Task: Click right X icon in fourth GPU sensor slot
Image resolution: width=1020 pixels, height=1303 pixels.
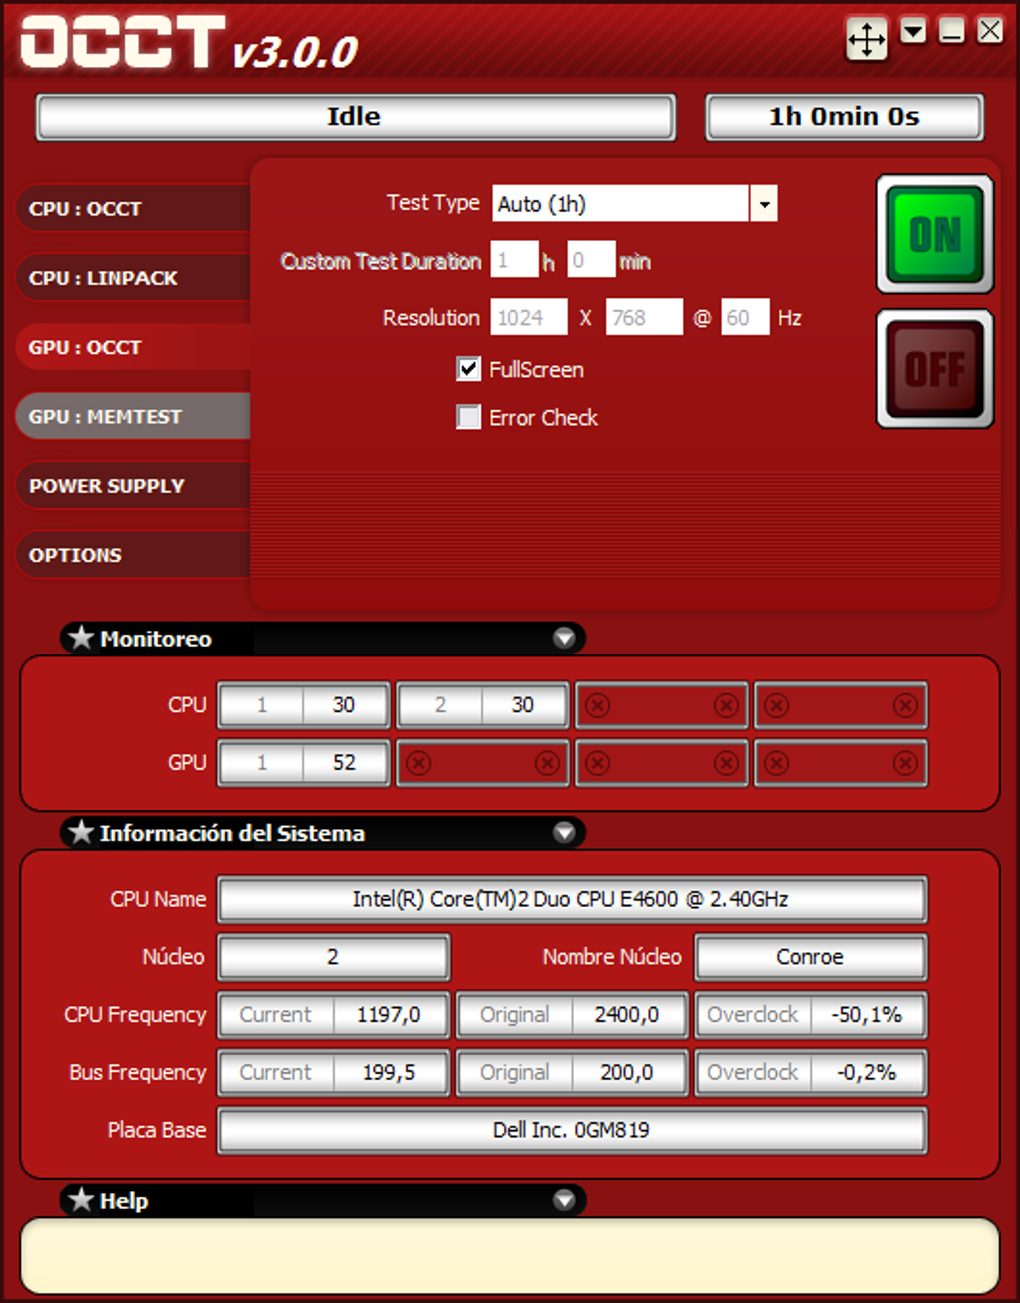Action: pyautogui.click(x=906, y=764)
